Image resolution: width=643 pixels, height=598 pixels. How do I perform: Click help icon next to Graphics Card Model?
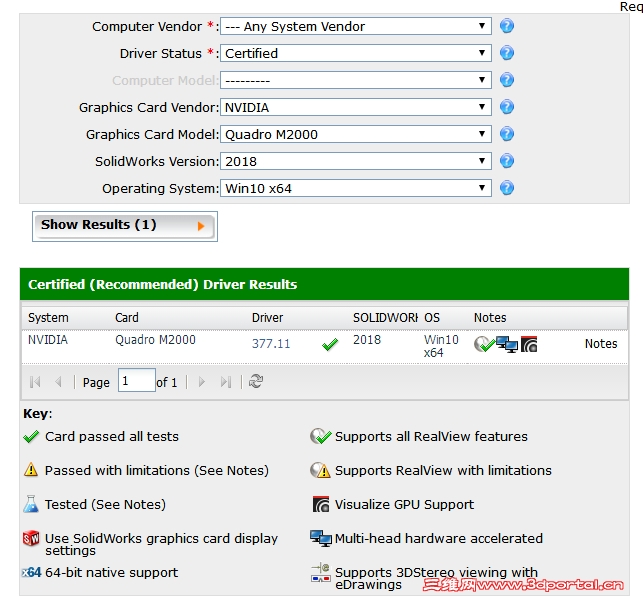pyautogui.click(x=507, y=134)
